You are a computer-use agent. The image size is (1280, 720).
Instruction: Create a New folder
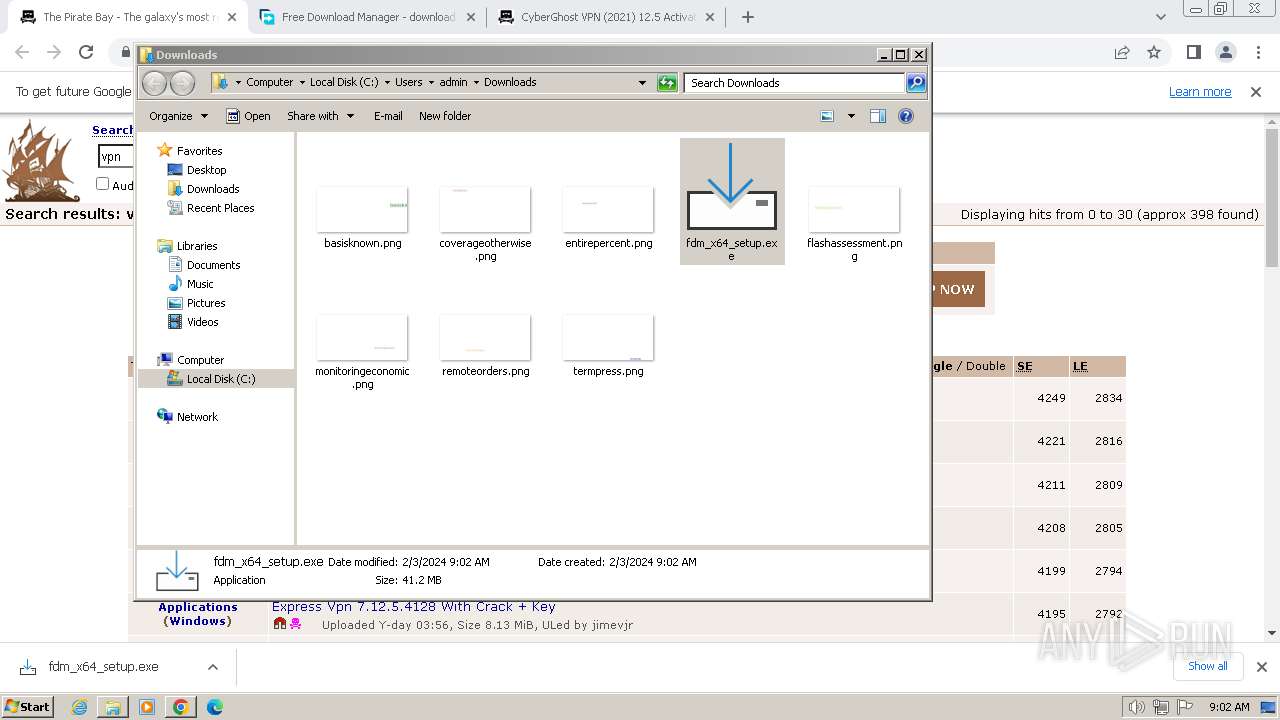point(445,116)
